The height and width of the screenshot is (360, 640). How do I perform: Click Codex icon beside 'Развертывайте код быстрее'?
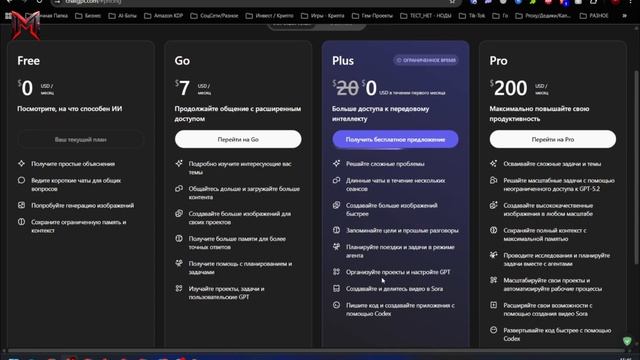(493, 330)
